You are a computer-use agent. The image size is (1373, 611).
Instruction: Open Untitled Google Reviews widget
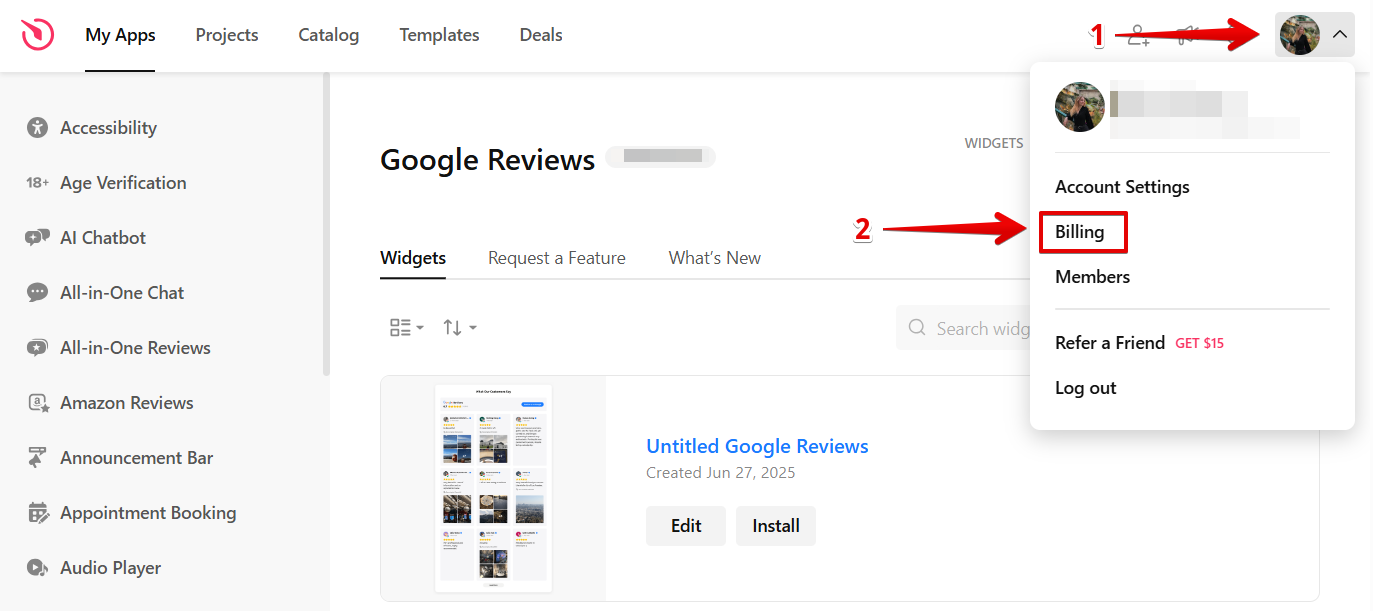pos(757,446)
